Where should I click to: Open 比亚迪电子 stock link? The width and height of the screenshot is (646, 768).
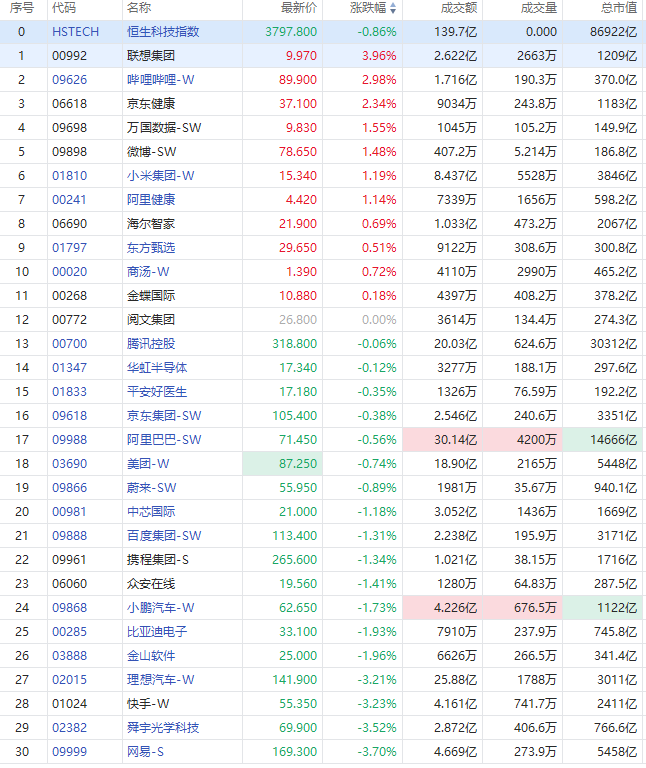click(x=157, y=632)
